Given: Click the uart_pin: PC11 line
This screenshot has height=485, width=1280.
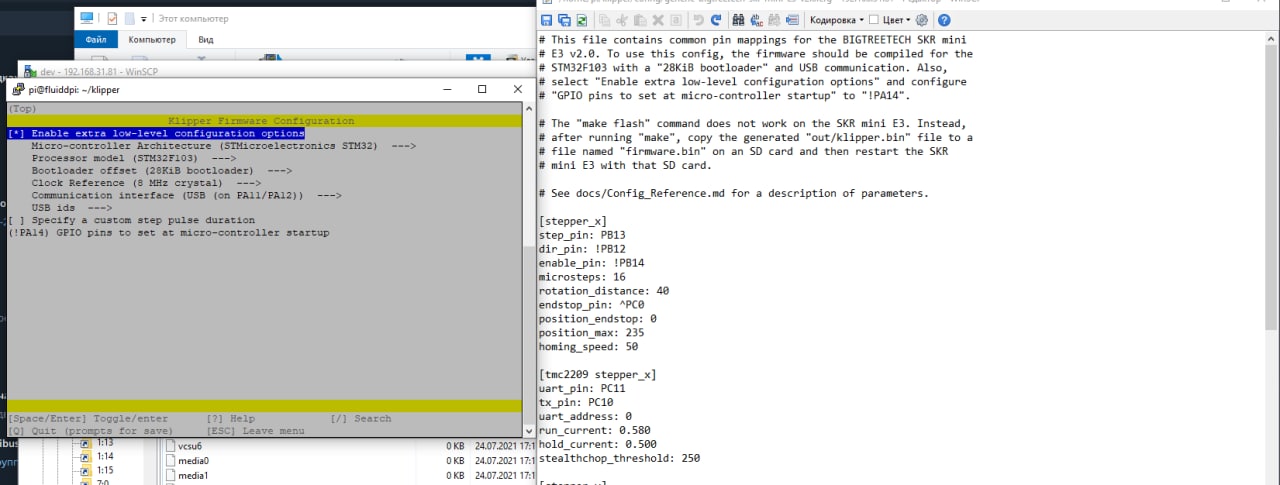Looking at the screenshot, I should click(581, 388).
